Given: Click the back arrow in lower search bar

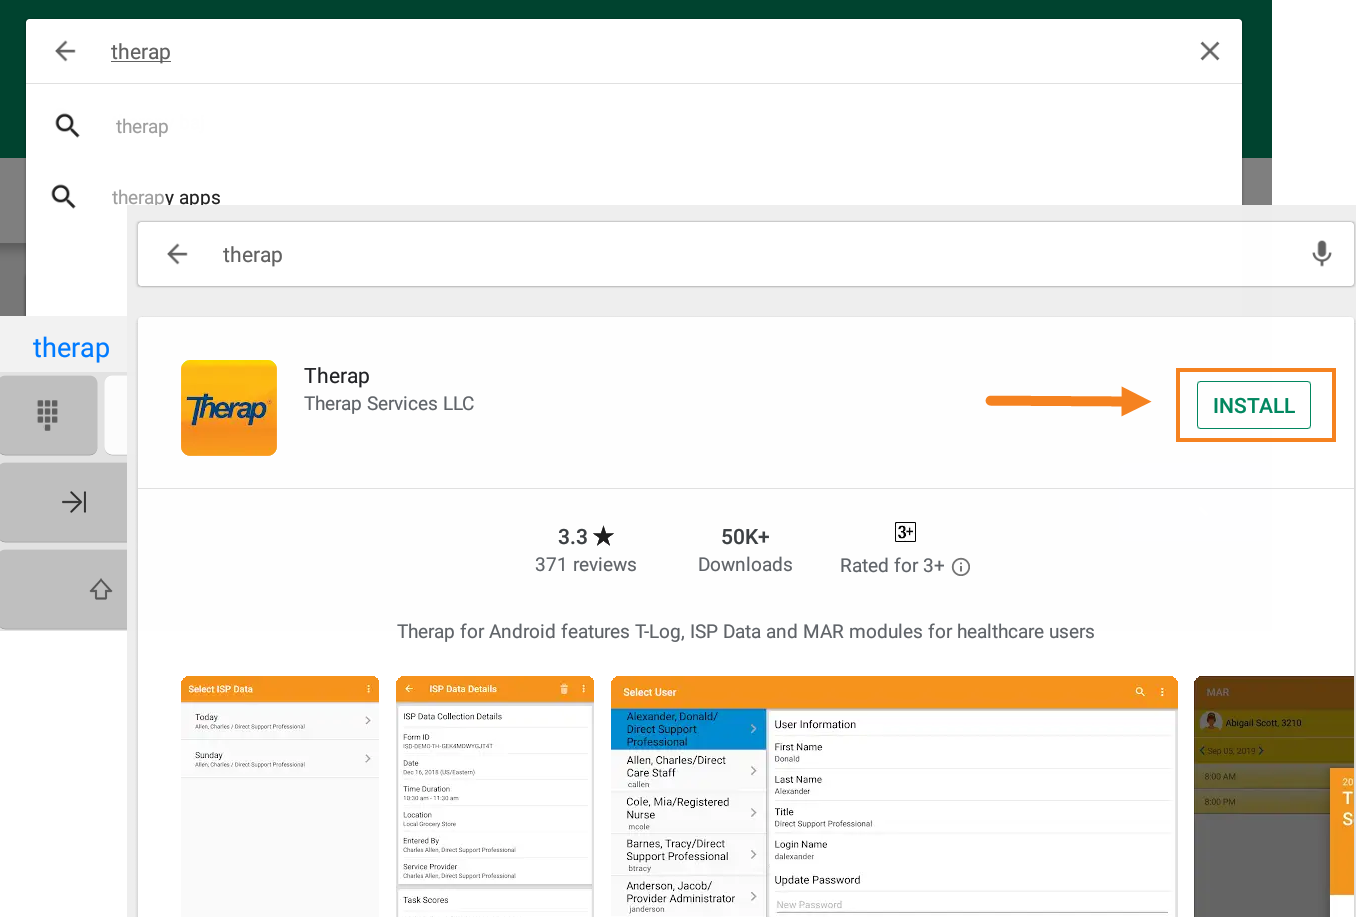Looking at the screenshot, I should pyautogui.click(x=177, y=254).
